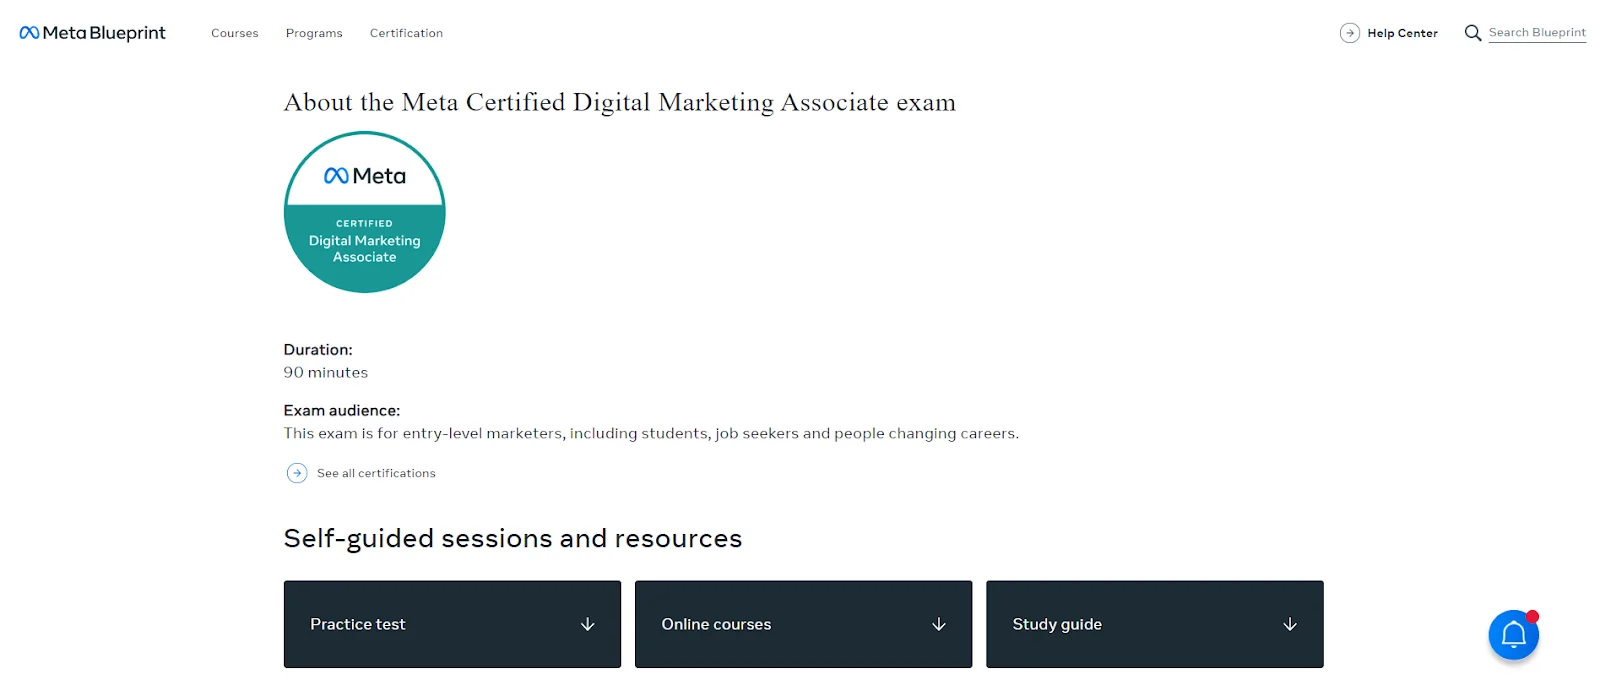This screenshot has width=1600, height=680.
Task: Open See all certifications link
Action: tap(376, 473)
